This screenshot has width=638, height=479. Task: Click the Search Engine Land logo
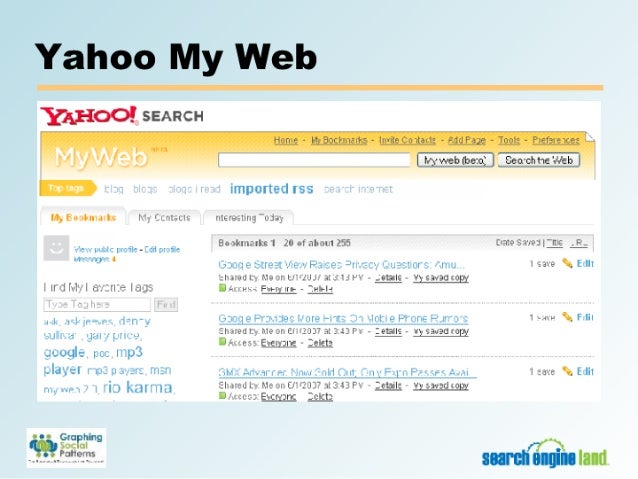coord(545,453)
